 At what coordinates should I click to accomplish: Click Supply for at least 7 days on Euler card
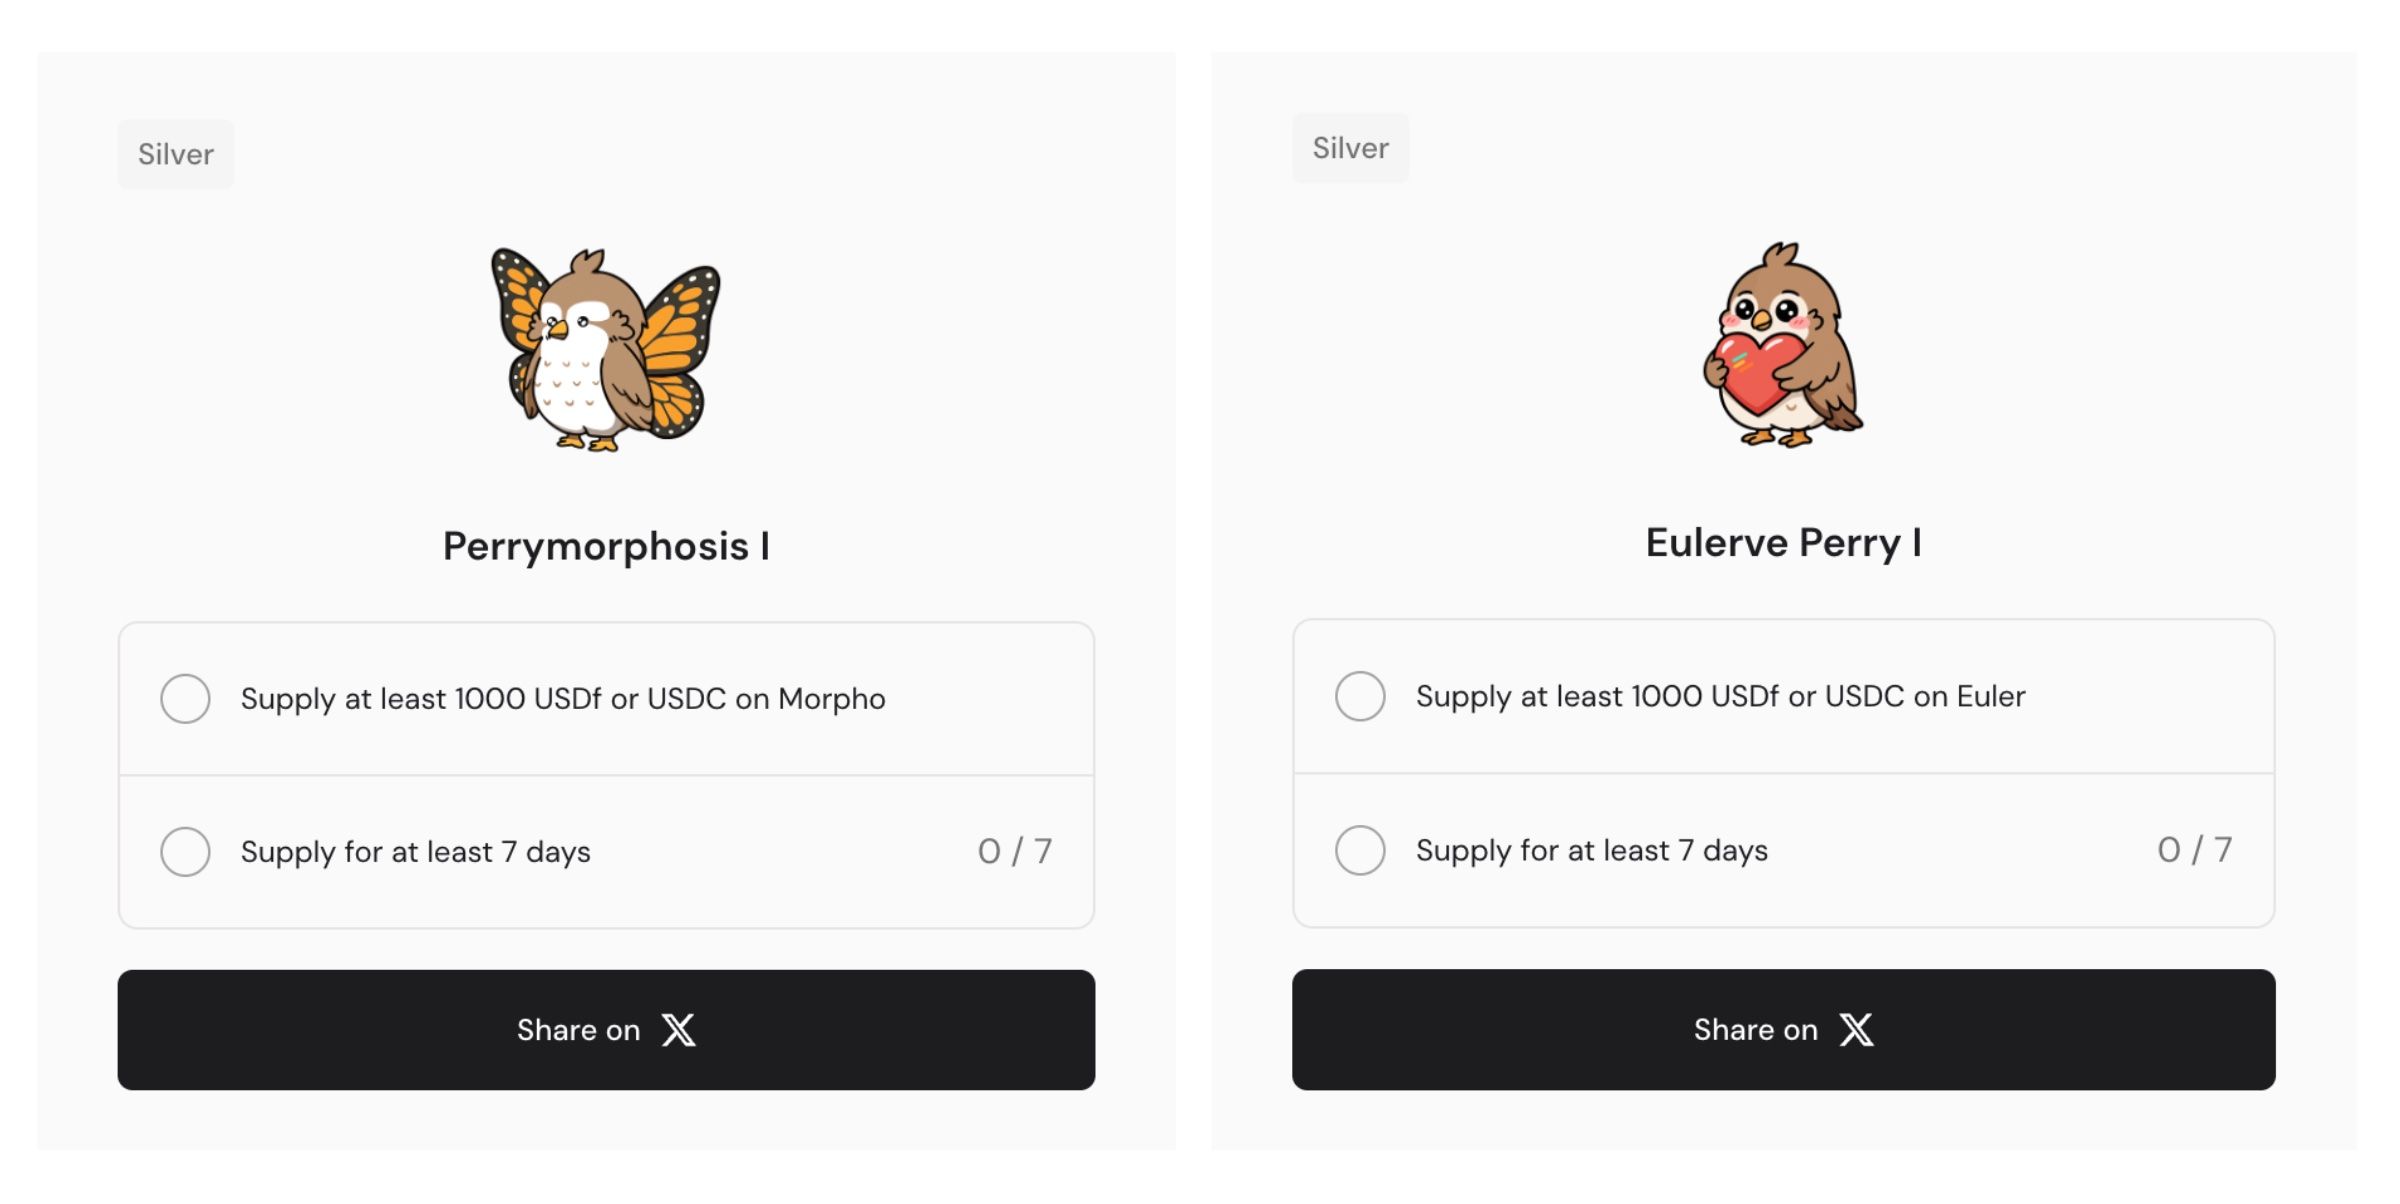tap(1591, 850)
